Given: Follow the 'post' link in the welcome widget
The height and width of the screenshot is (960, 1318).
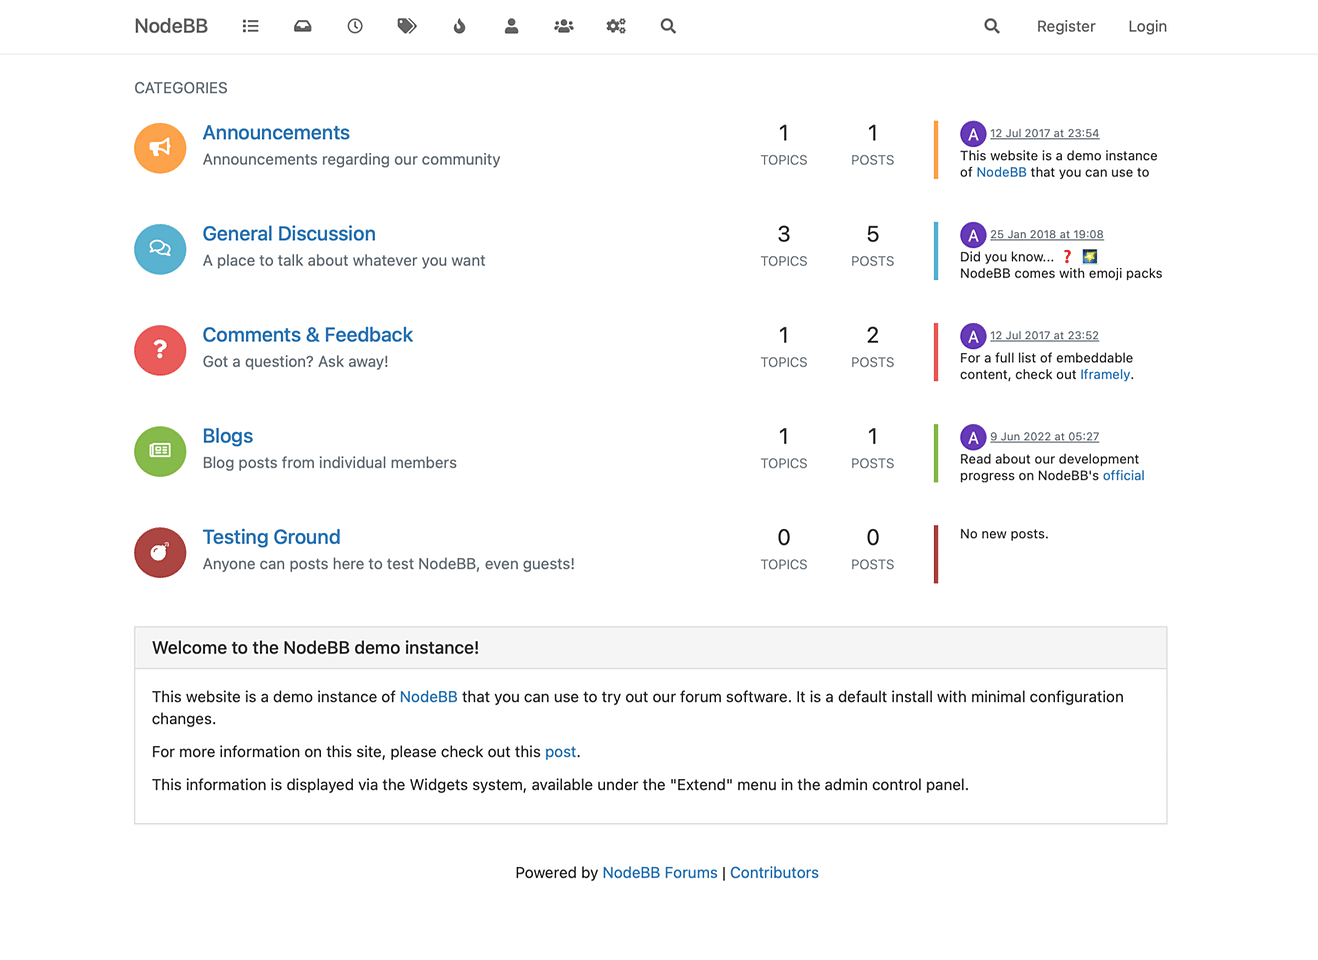Looking at the screenshot, I should pyautogui.click(x=560, y=752).
